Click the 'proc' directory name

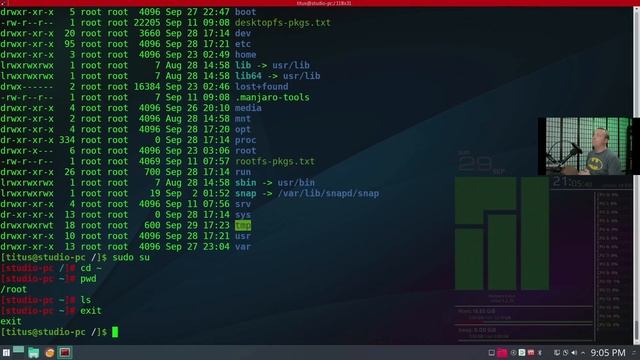[245, 140]
